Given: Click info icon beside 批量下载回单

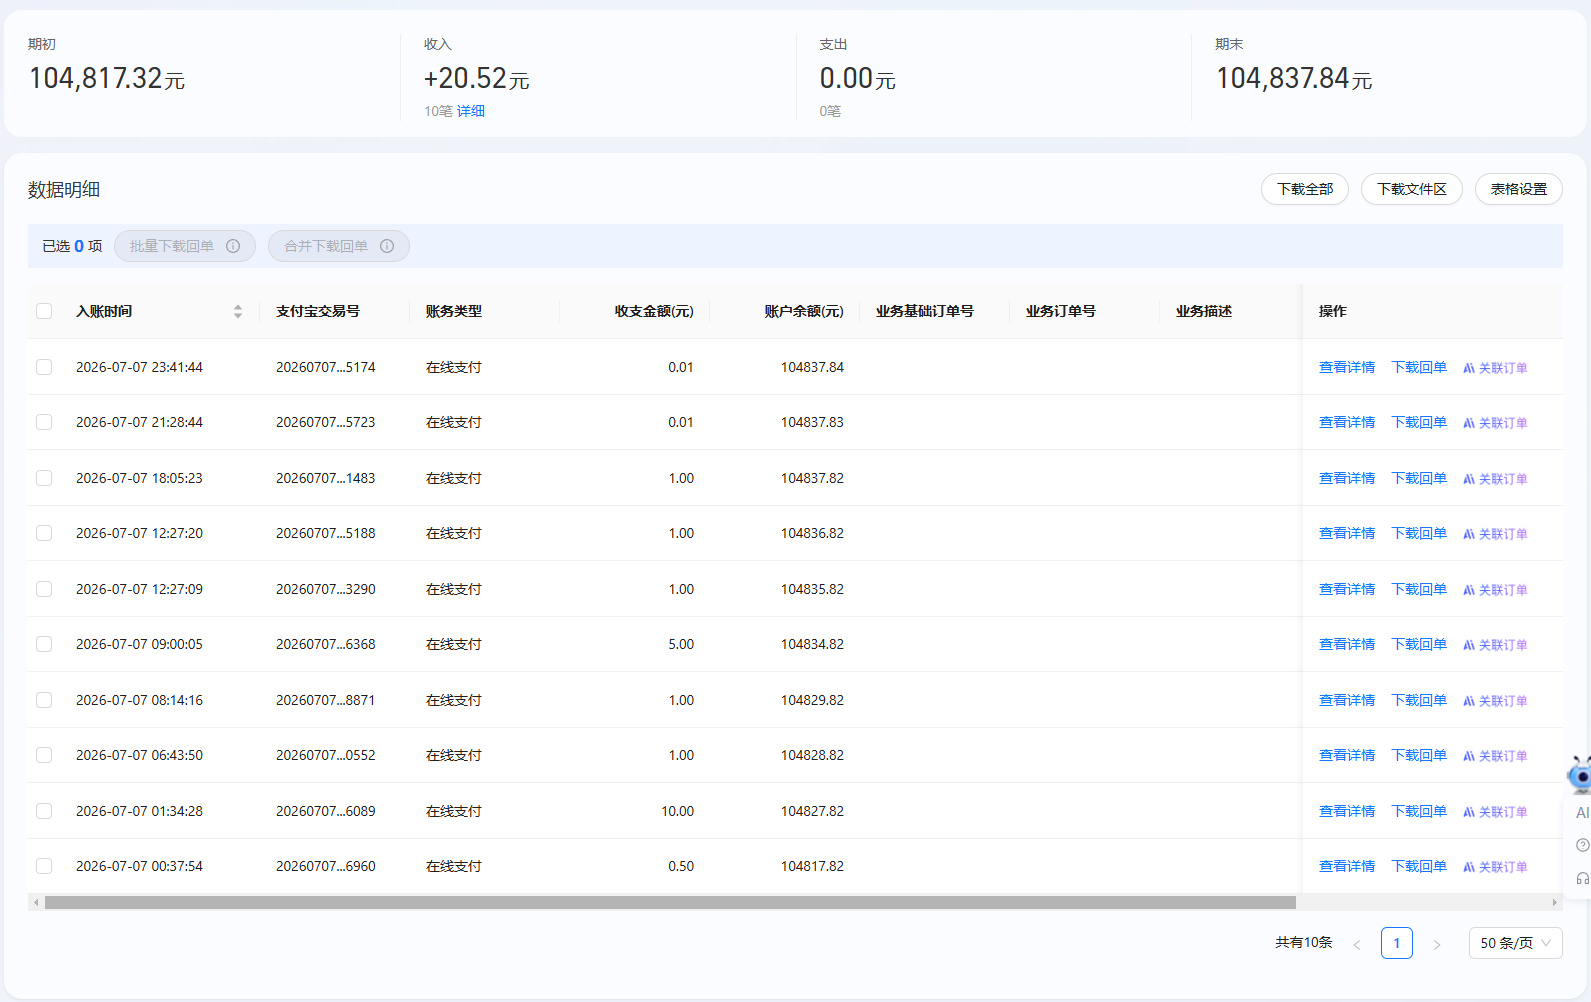Looking at the screenshot, I should (x=233, y=246).
